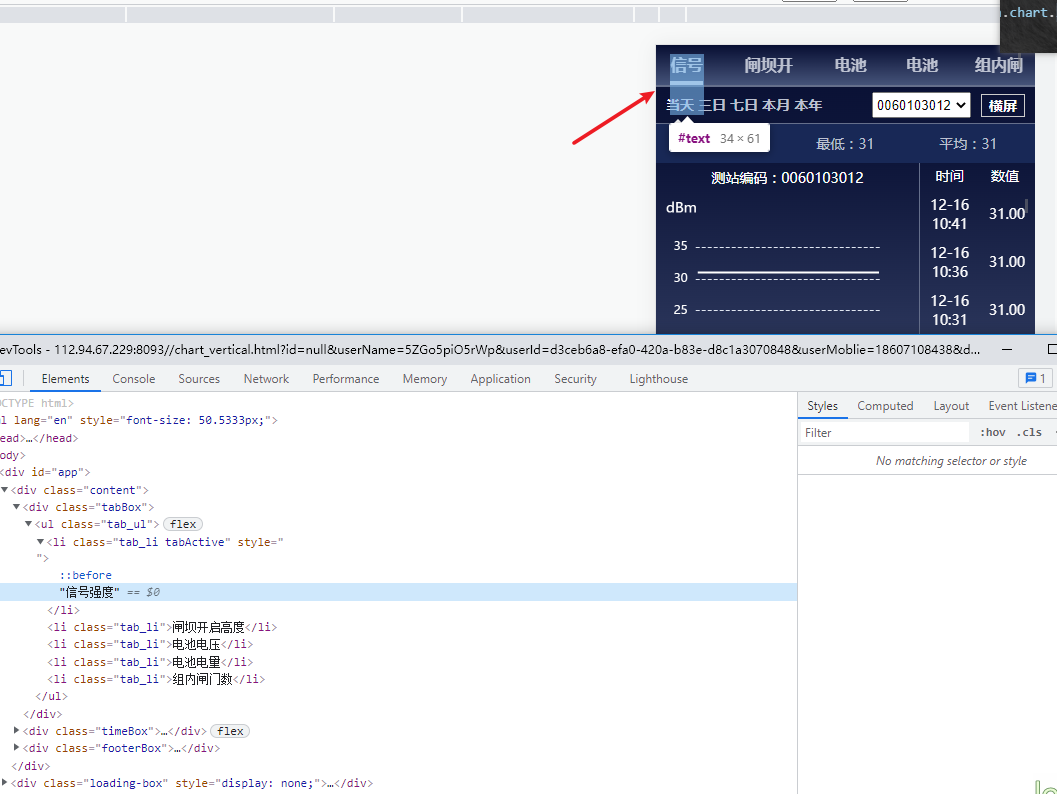1057x794 pixels.
Task: Switch to the Sources tab
Action: [199, 379]
